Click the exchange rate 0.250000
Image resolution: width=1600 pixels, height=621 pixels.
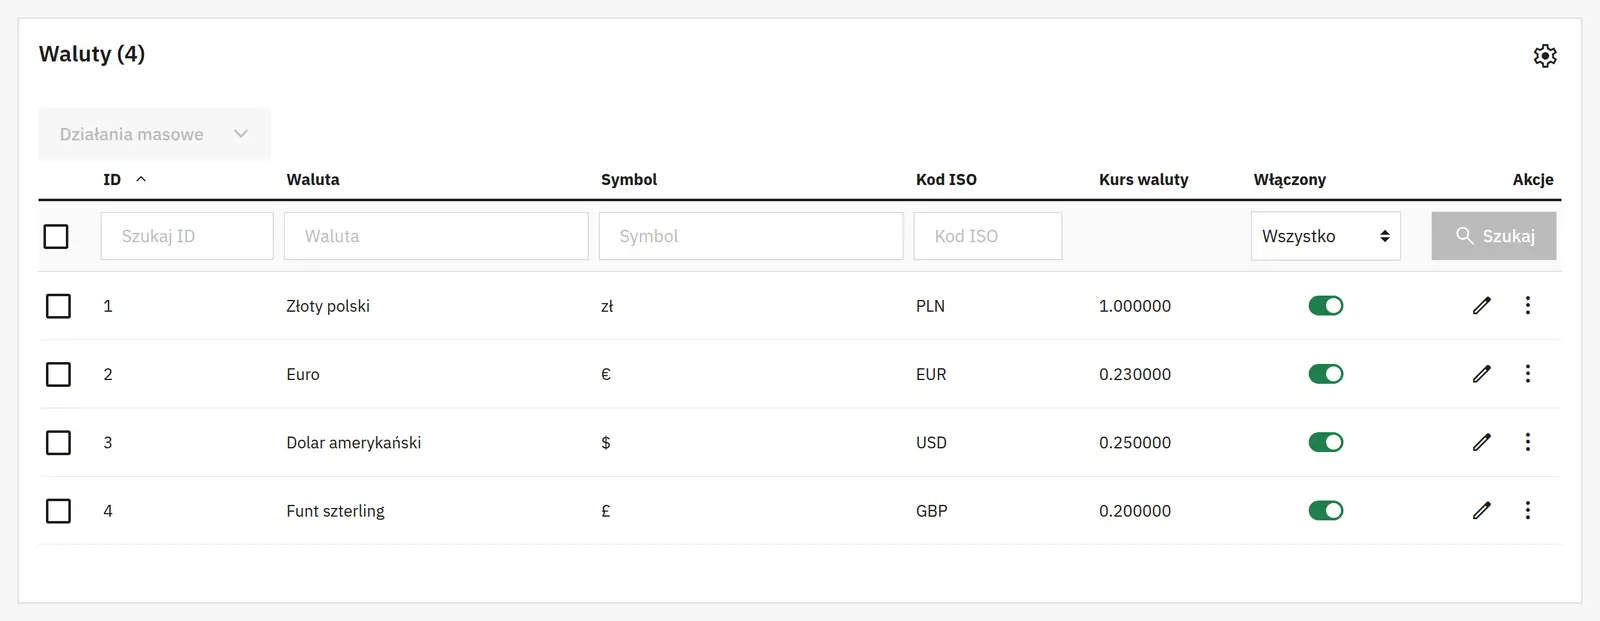pos(1135,442)
